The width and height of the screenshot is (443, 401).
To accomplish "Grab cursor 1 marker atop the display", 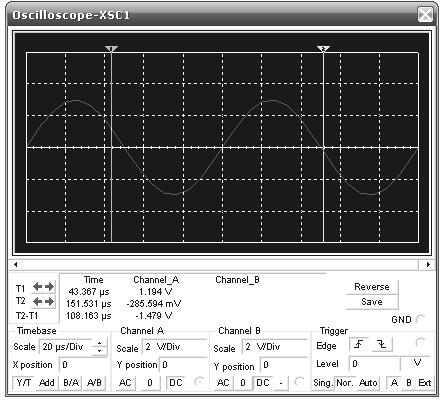I will [x=111, y=49].
